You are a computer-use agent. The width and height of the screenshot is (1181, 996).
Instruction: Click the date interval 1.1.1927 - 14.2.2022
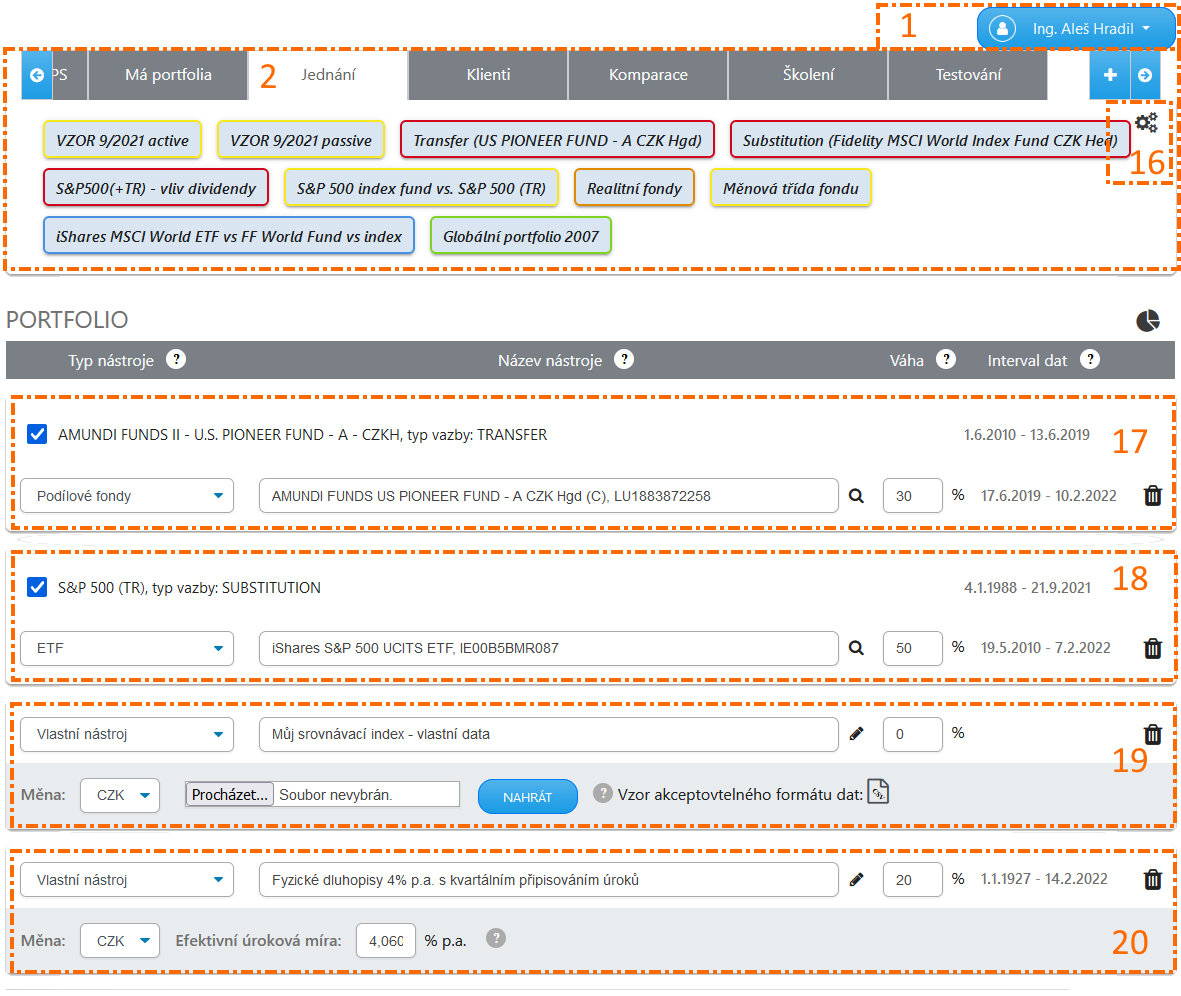point(1044,879)
